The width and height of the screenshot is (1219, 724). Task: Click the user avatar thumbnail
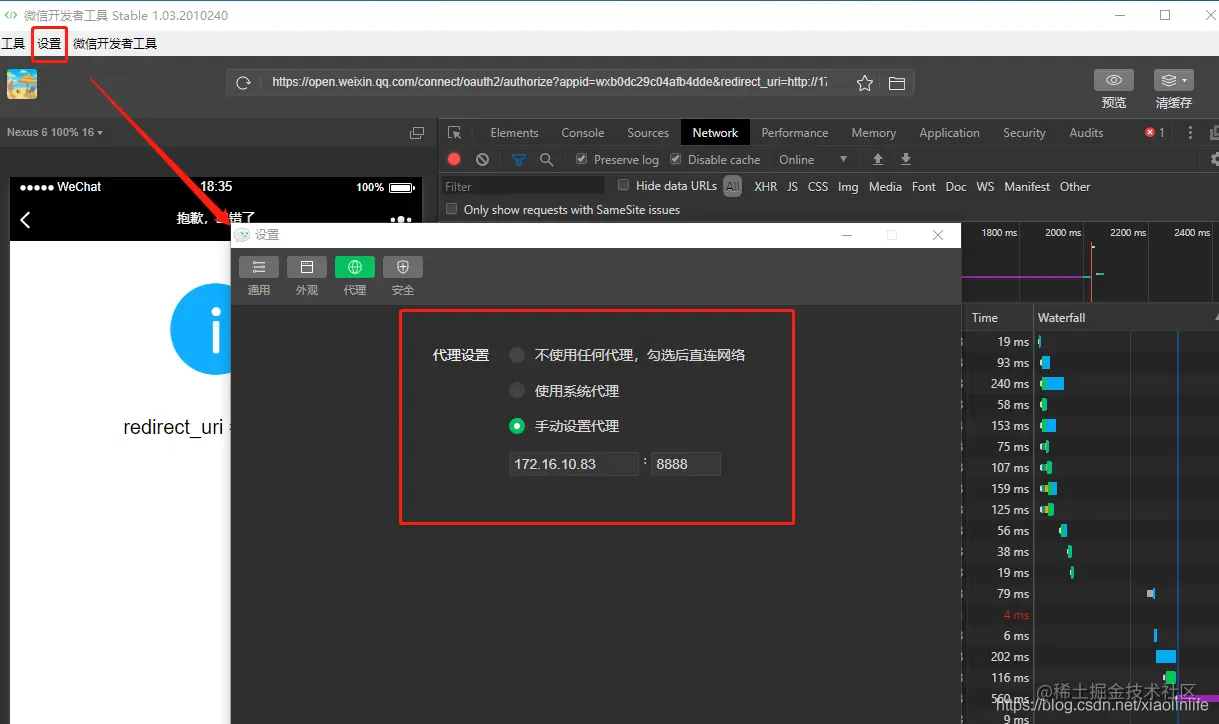pyautogui.click(x=22, y=83)
